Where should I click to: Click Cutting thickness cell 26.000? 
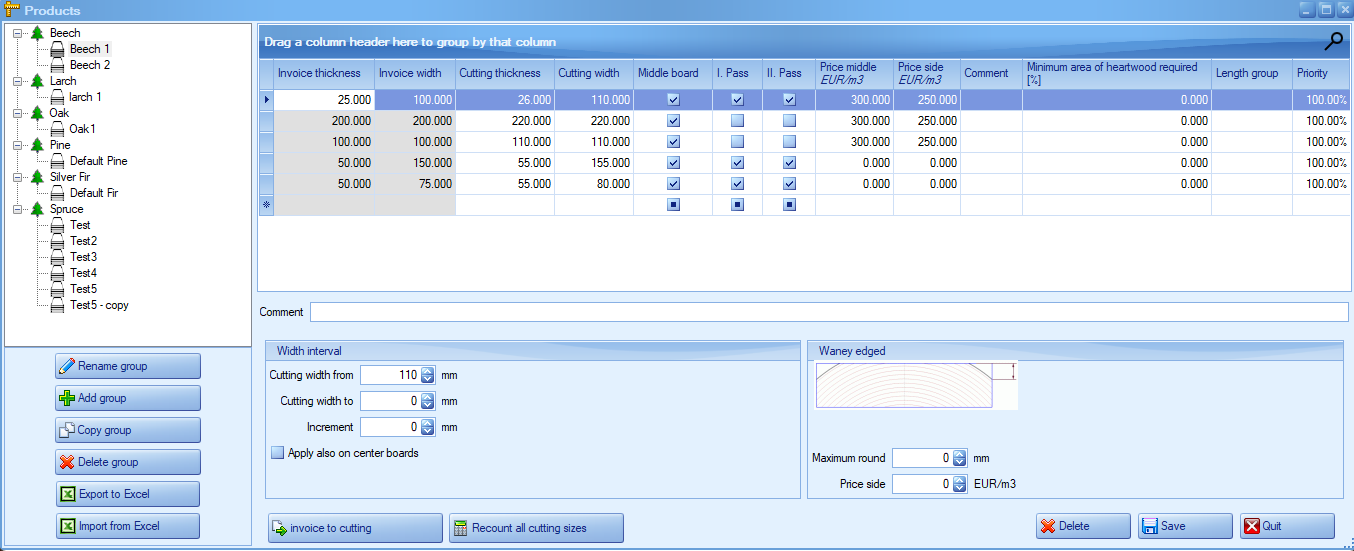(x=505, y=100)
